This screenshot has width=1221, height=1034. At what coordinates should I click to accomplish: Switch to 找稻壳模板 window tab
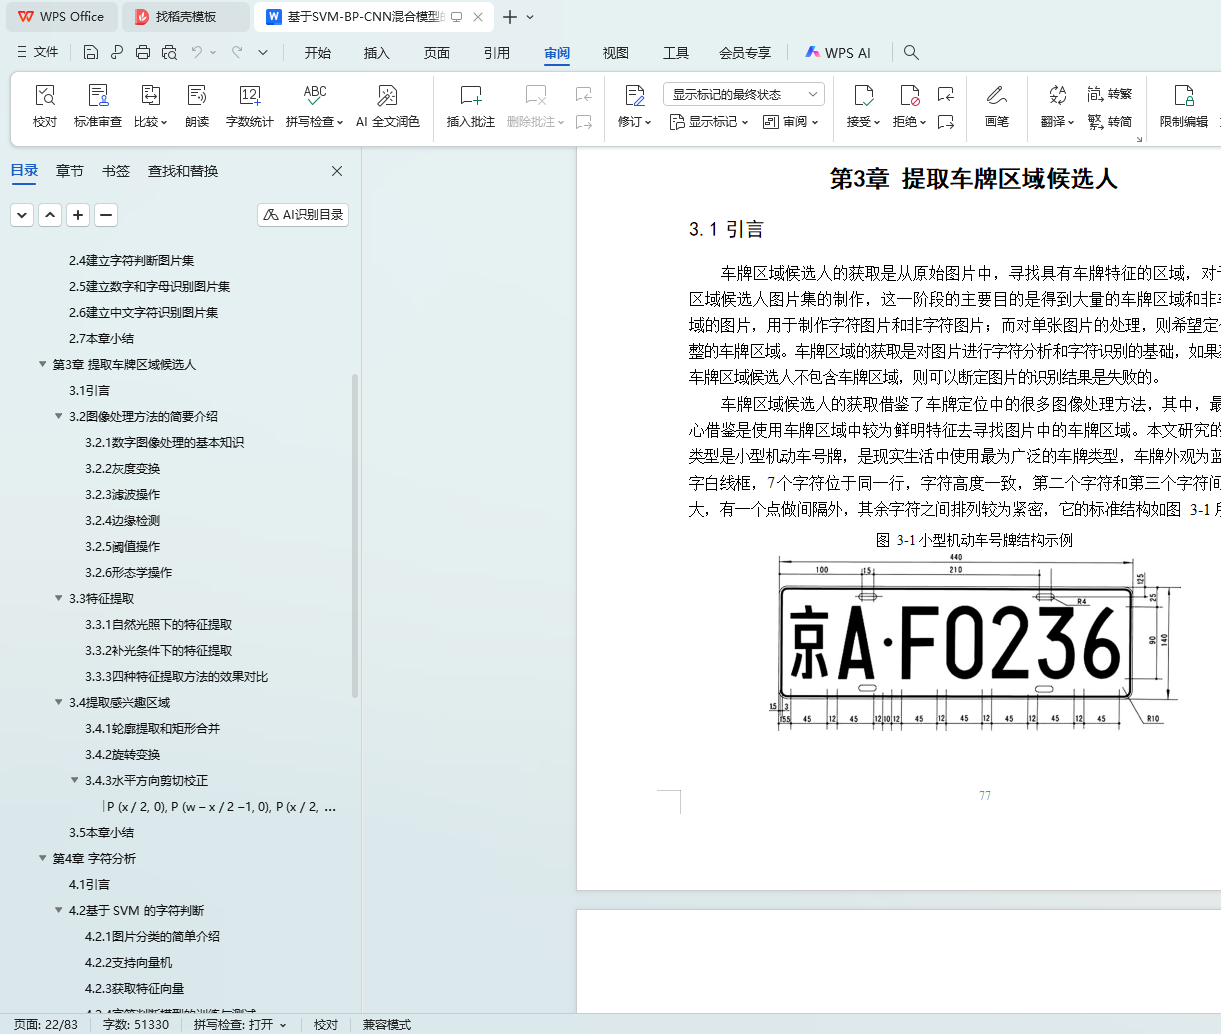point(186,17)
